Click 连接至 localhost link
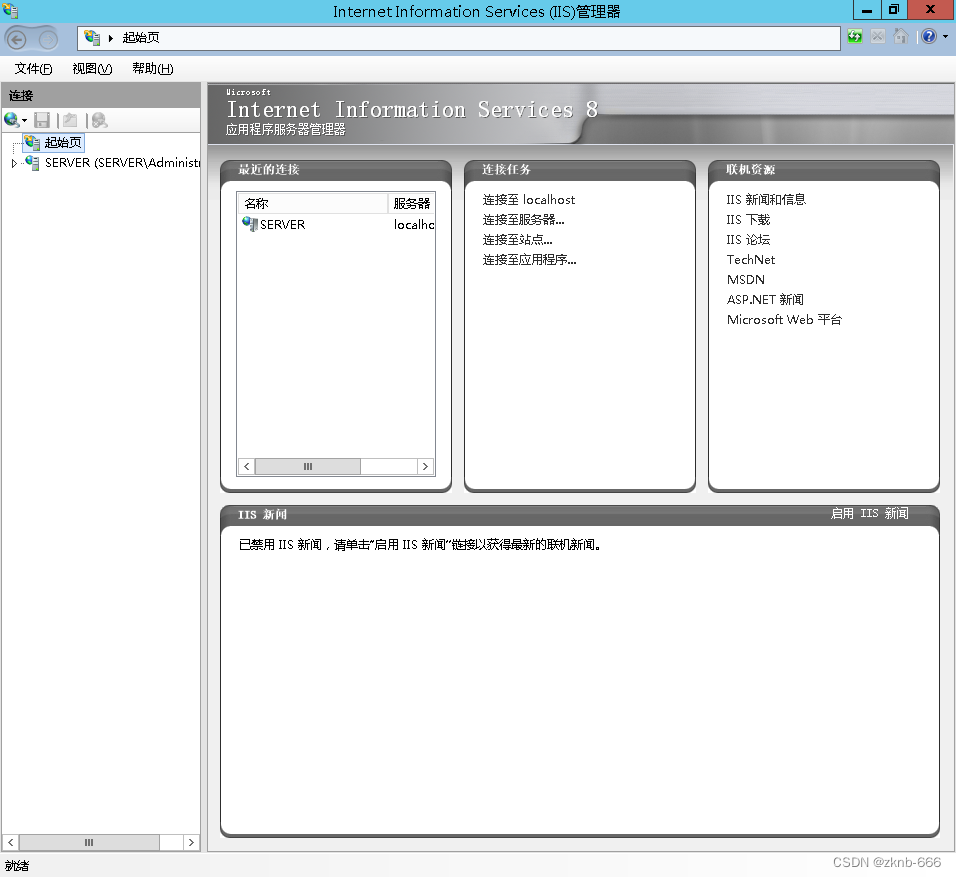 tap(529, 200)
